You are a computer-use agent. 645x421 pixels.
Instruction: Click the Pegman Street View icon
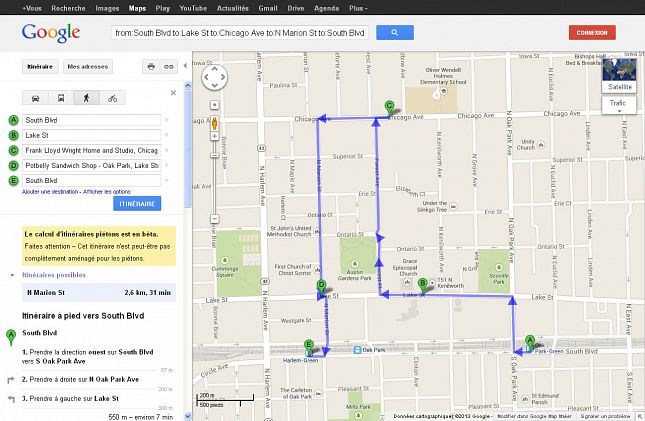(x=213, y=124)
